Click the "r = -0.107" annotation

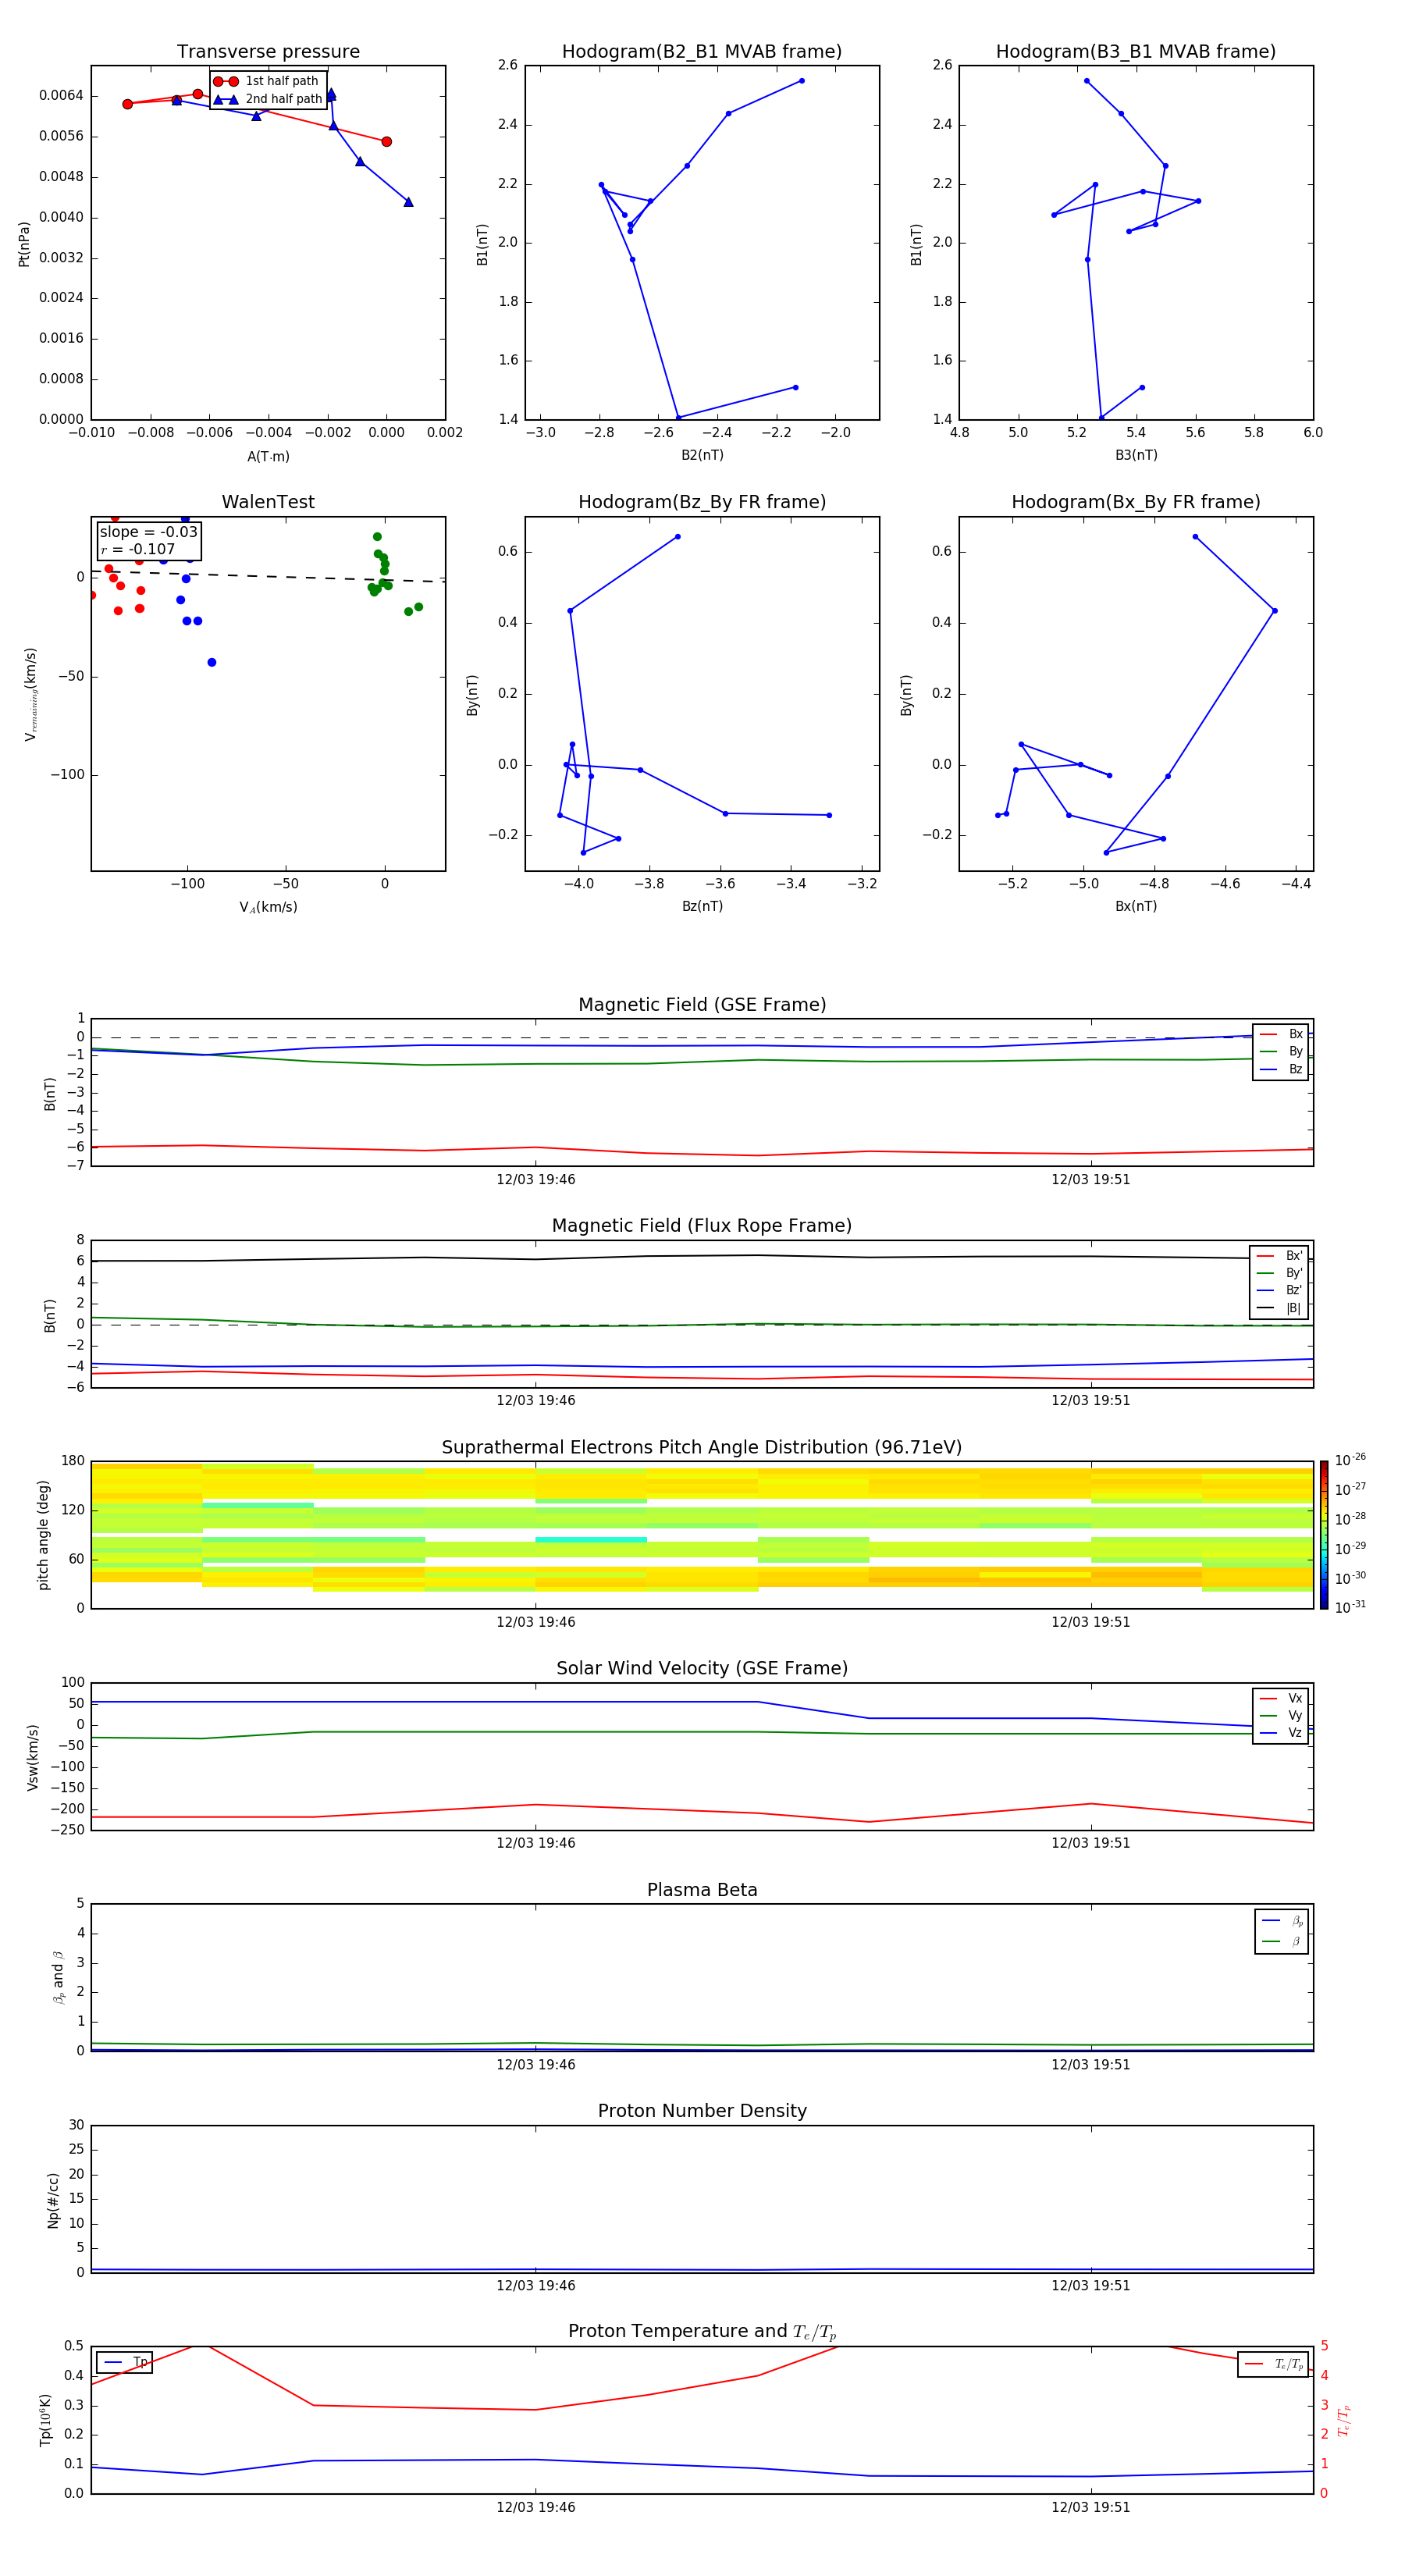(x=137, y=549)
